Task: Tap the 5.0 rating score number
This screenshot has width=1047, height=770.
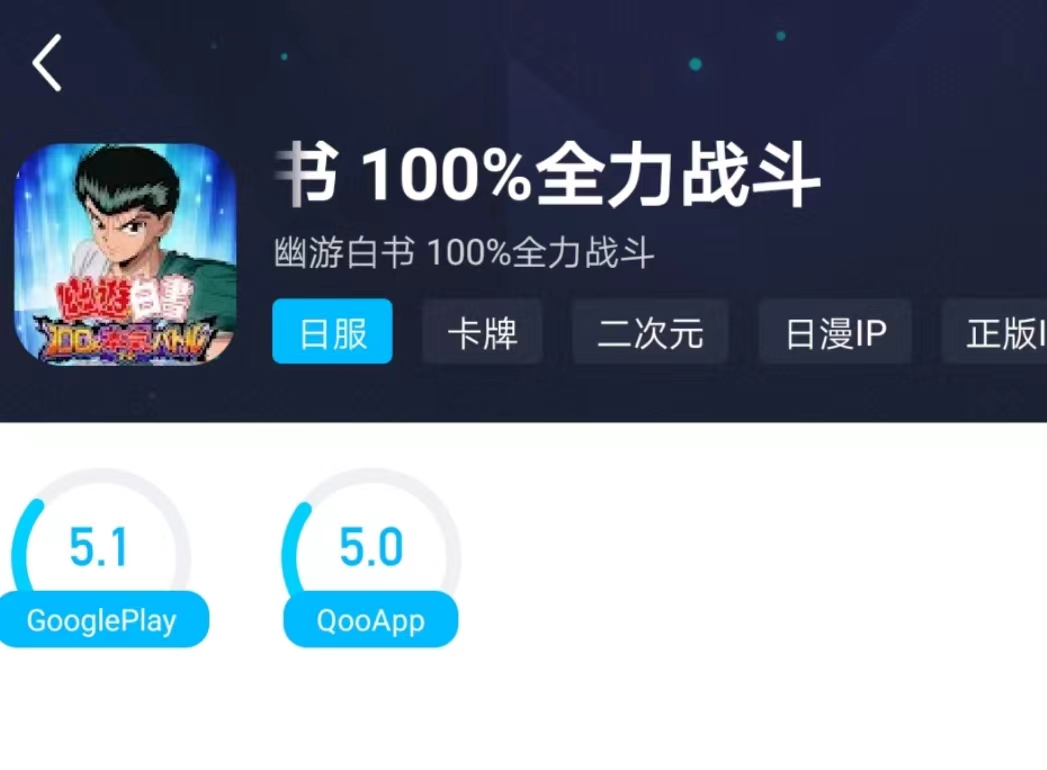Action: 371,548
